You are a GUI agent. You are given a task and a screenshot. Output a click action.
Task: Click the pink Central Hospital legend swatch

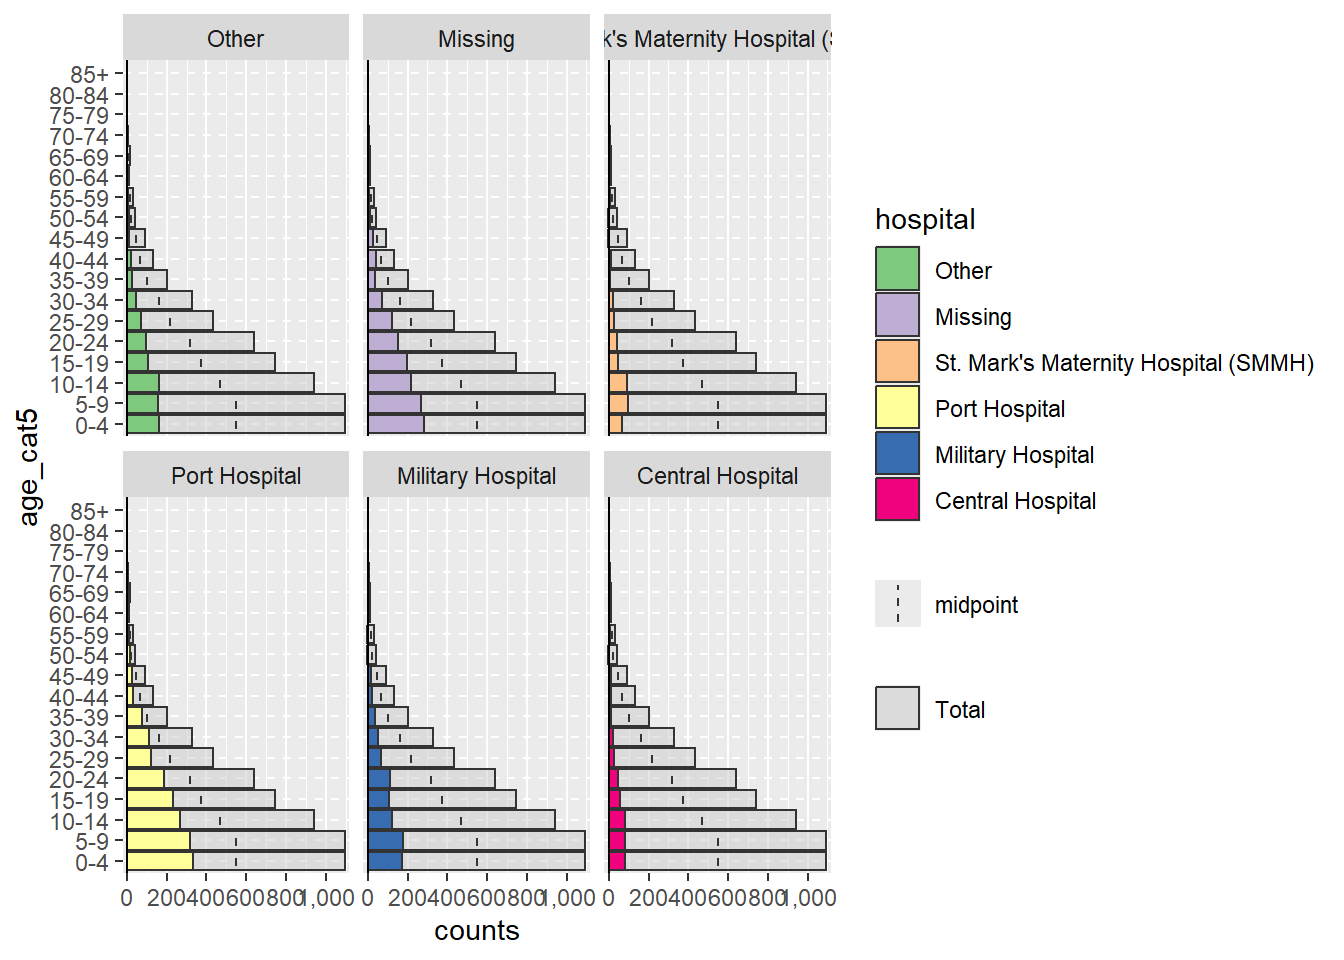point(897,500)
